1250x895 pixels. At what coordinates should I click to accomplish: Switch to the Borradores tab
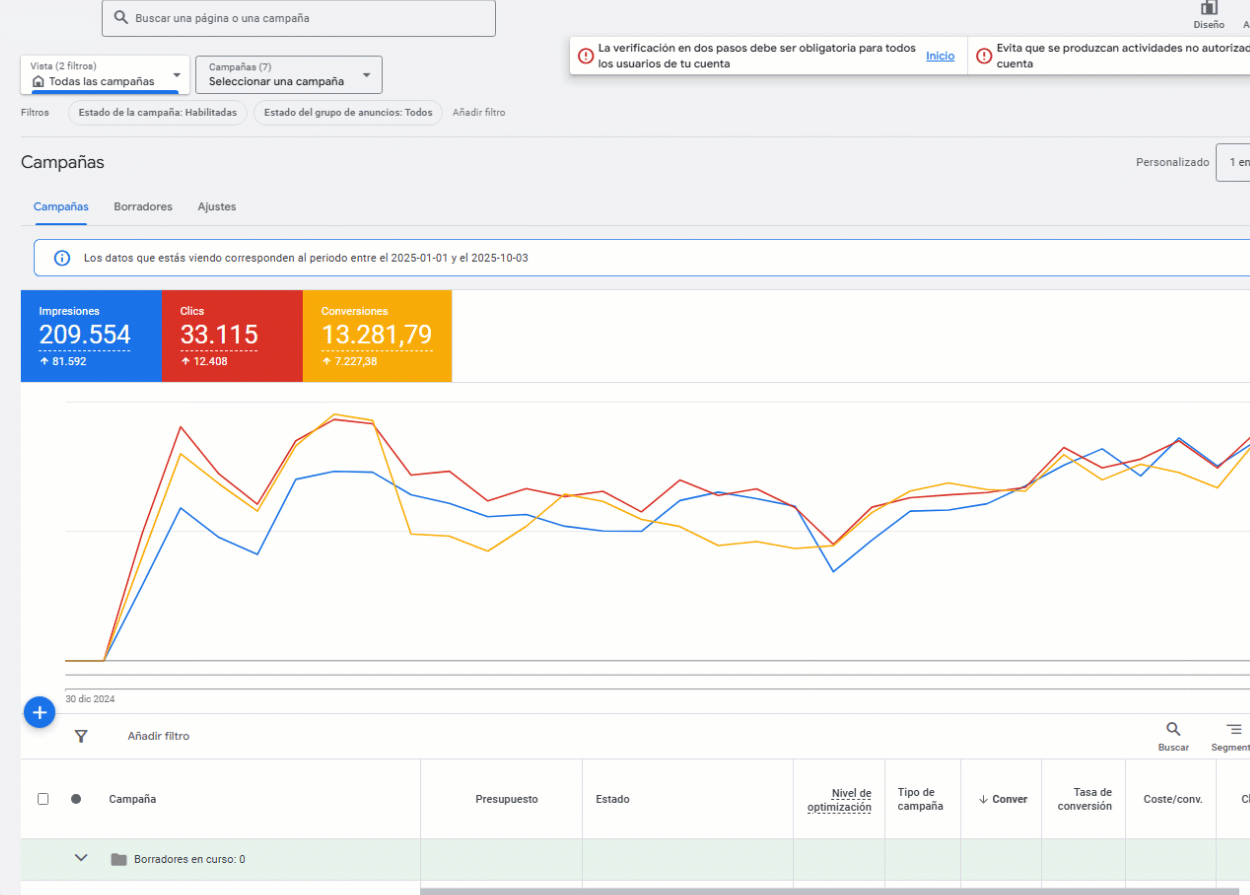143,207
